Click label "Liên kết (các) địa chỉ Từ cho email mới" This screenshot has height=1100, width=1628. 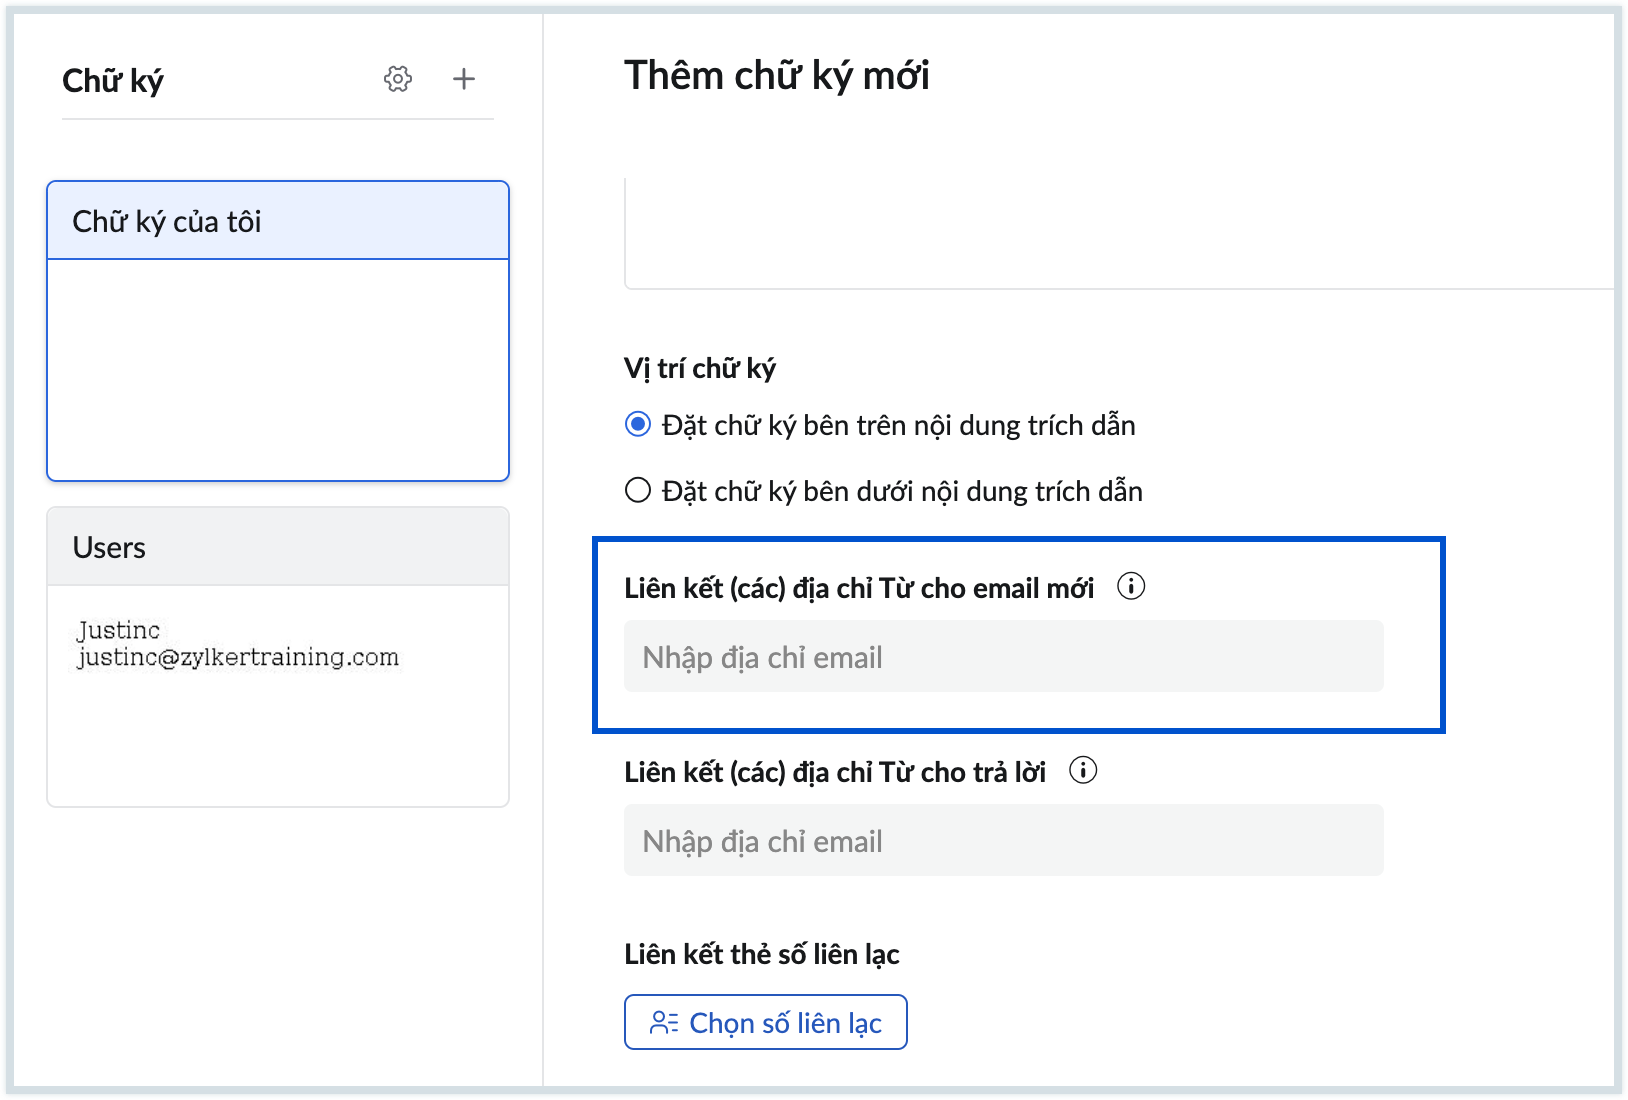[x=859, y=588]
